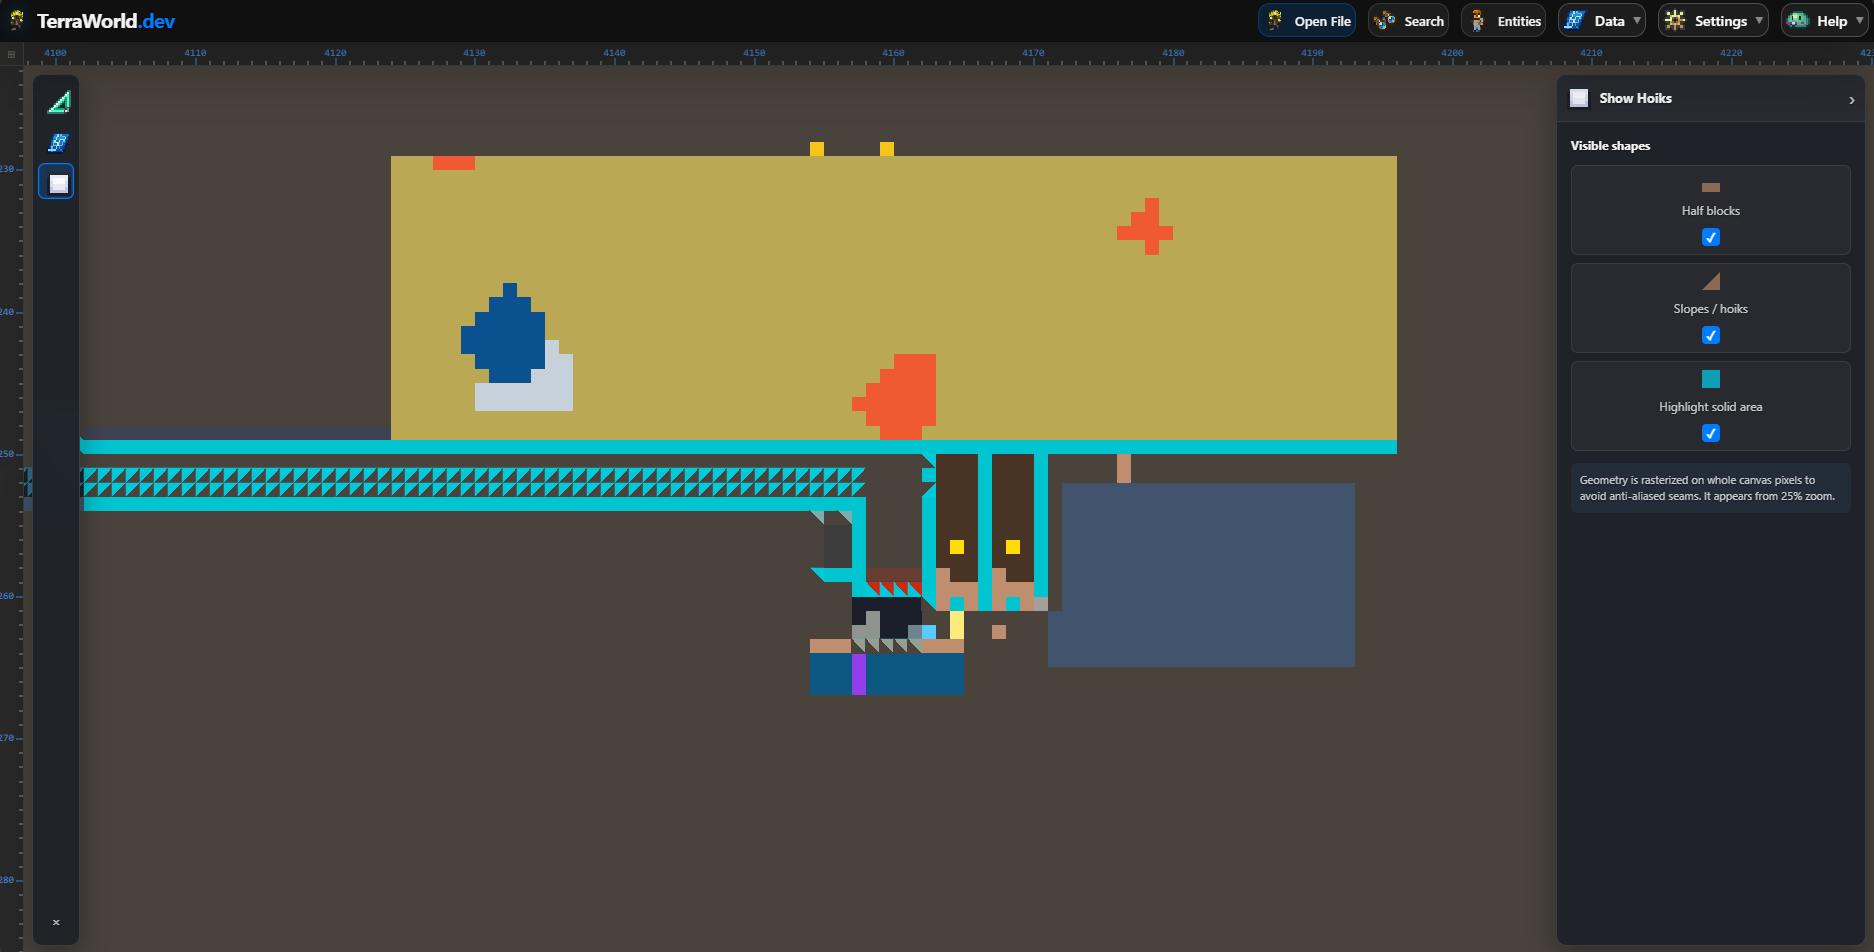Collapse the Show Hoiks panel chevron
Viewport: 1874px width, 952px height.
click(1851, 100)
